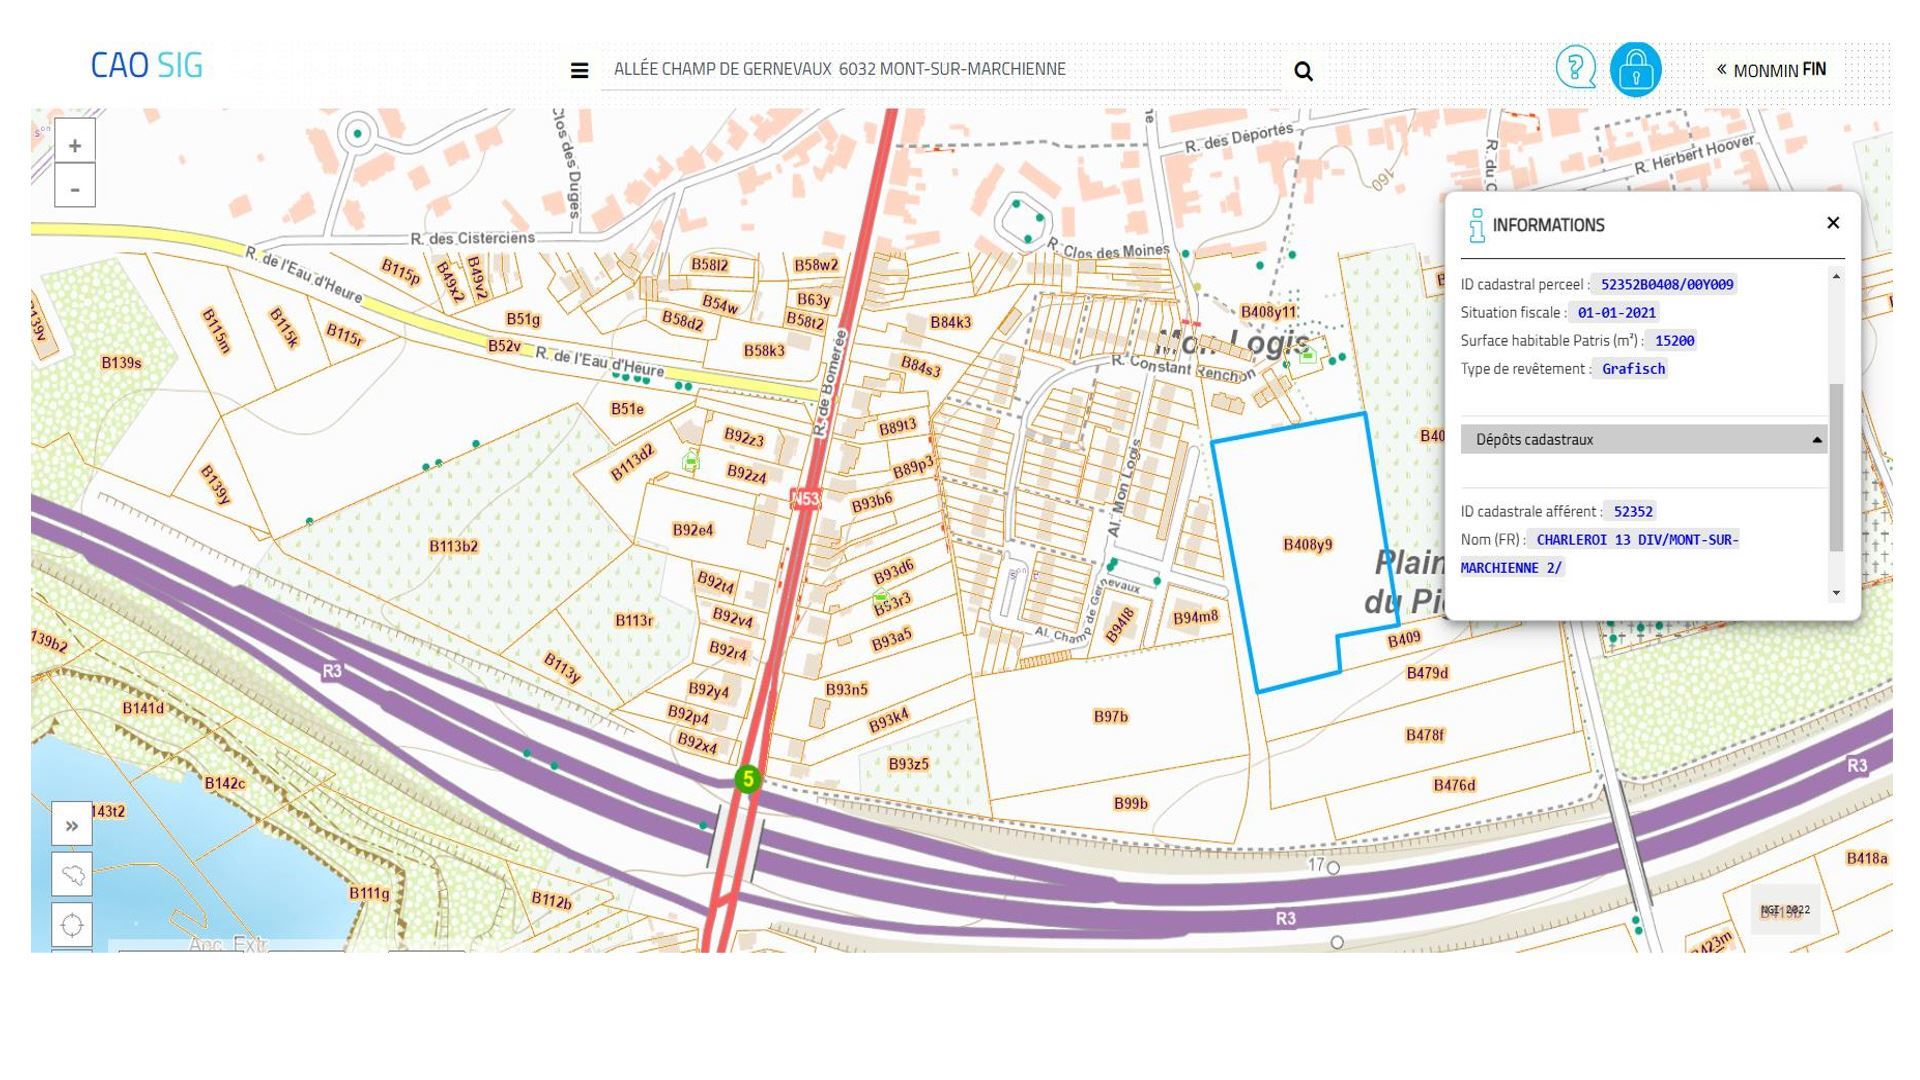Select parcel B97b on the map
1920x1080 pixels.
coord(1110,716)
